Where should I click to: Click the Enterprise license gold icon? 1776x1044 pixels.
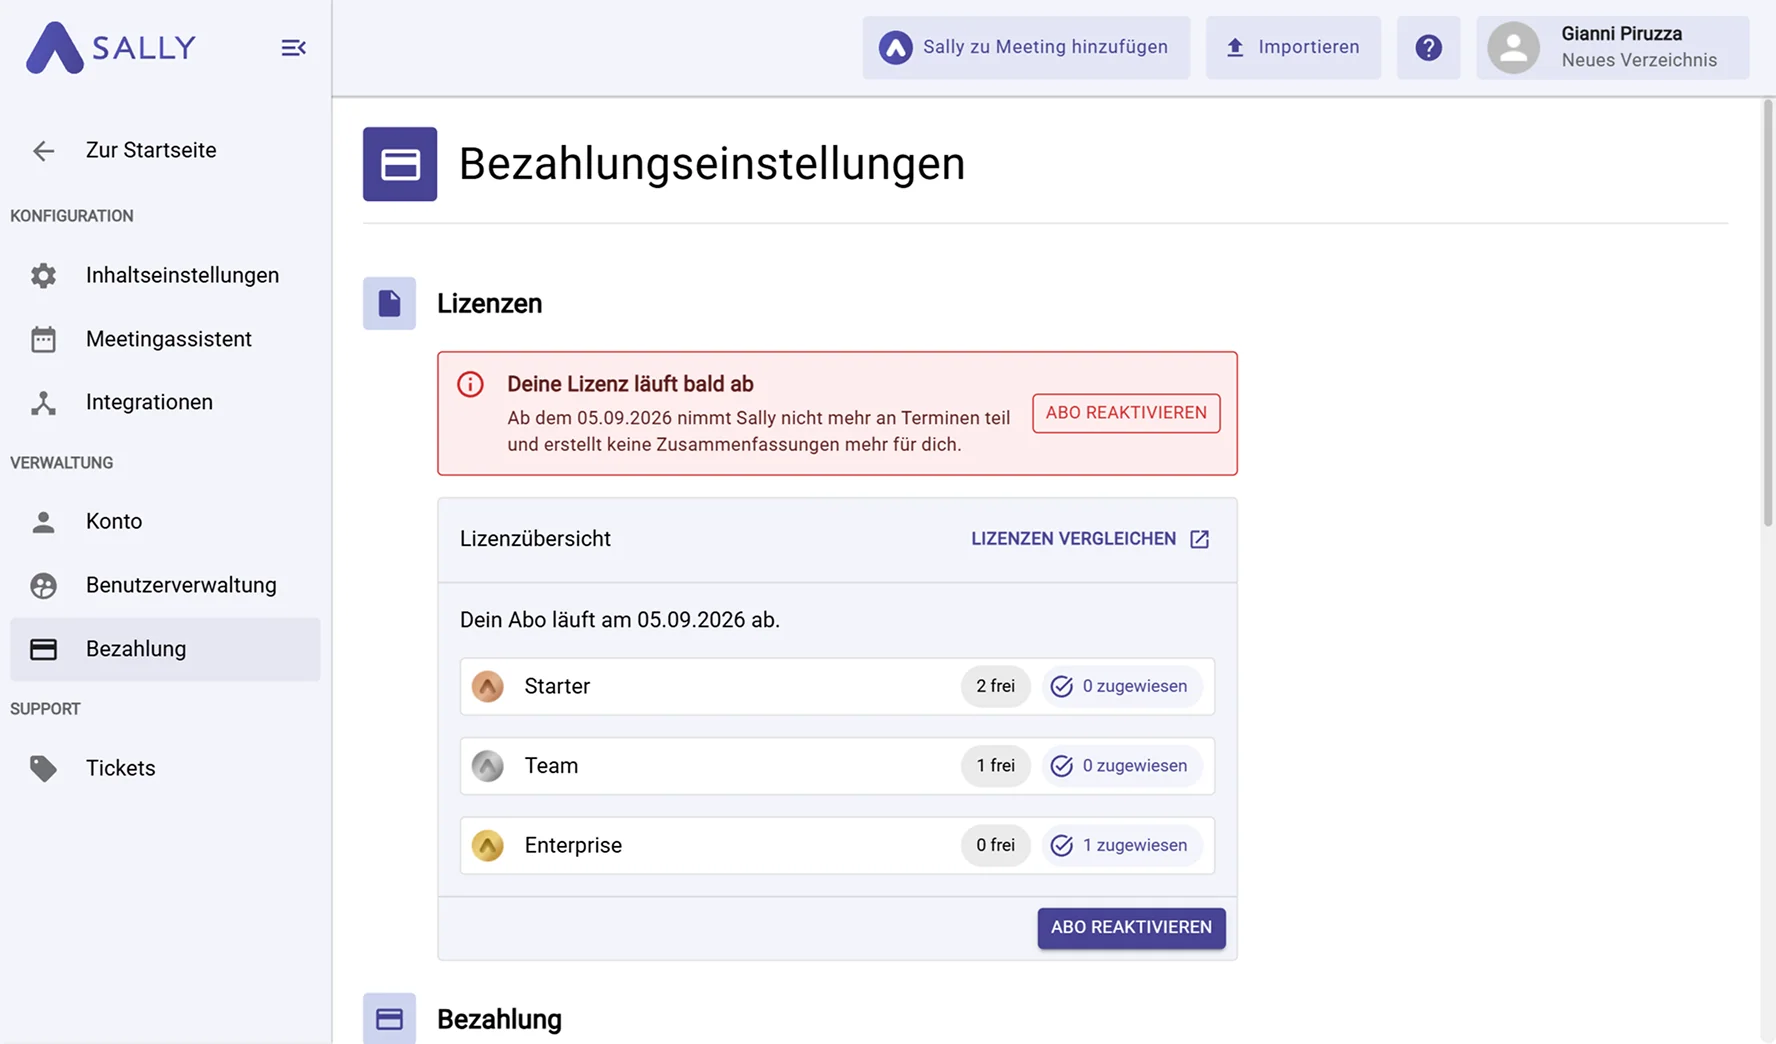point(488,846)
